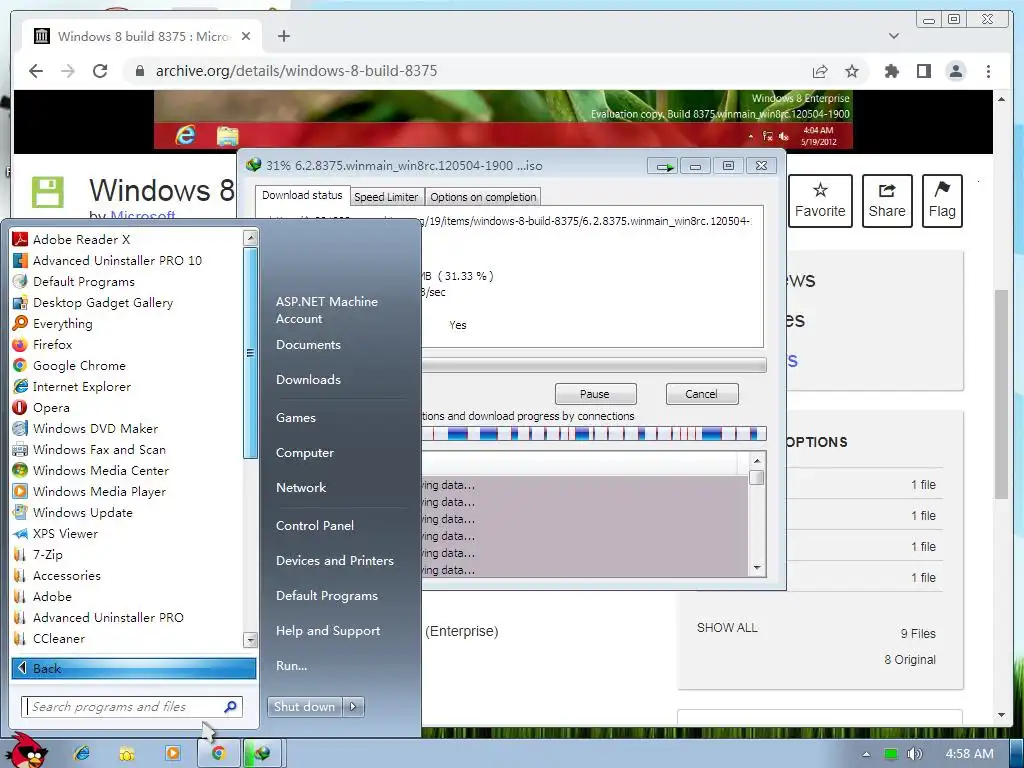Click Favorite on the archive.org page

(x=820, y=200)
